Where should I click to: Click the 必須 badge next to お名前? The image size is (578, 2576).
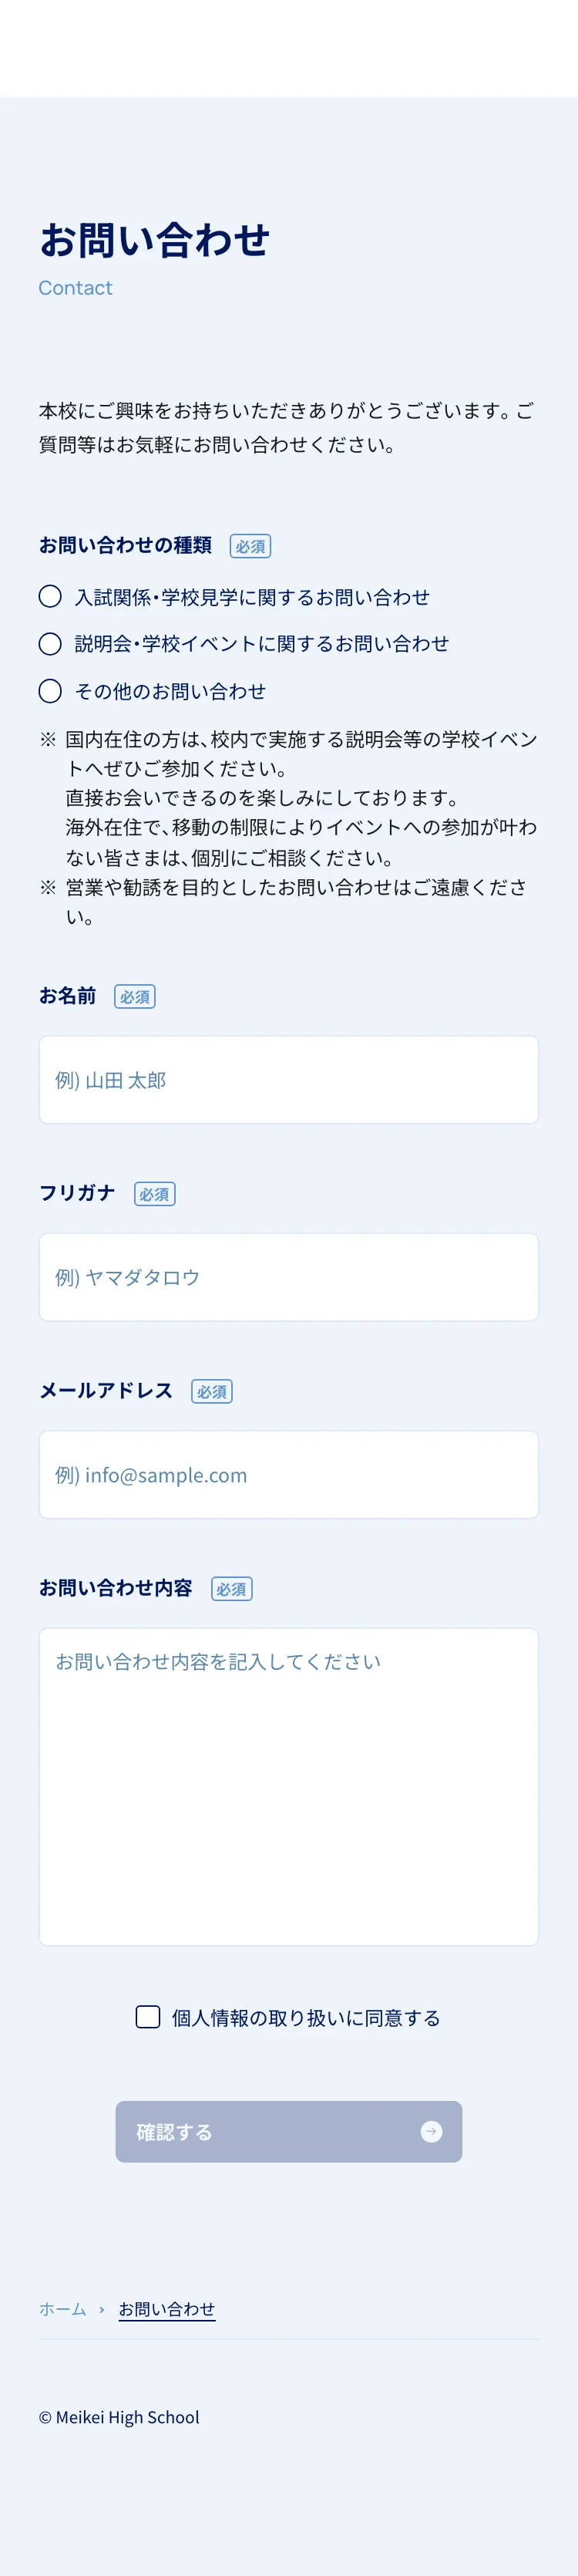click(135, 997)
